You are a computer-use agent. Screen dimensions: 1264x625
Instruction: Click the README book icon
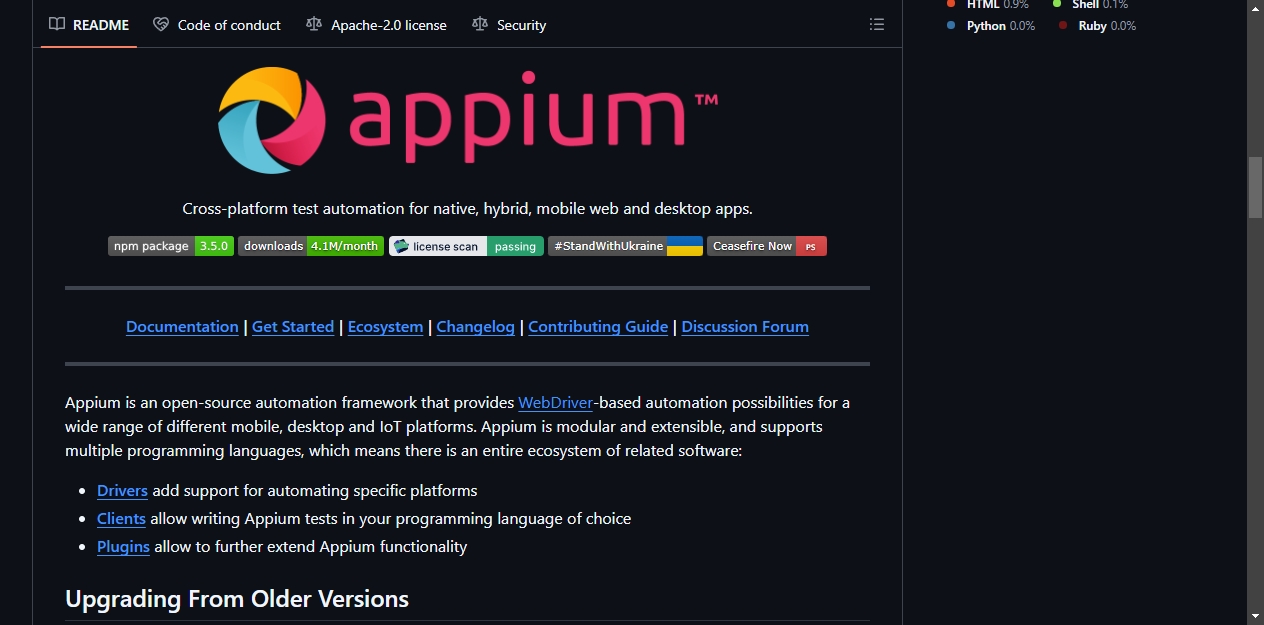tap(57, 24)
